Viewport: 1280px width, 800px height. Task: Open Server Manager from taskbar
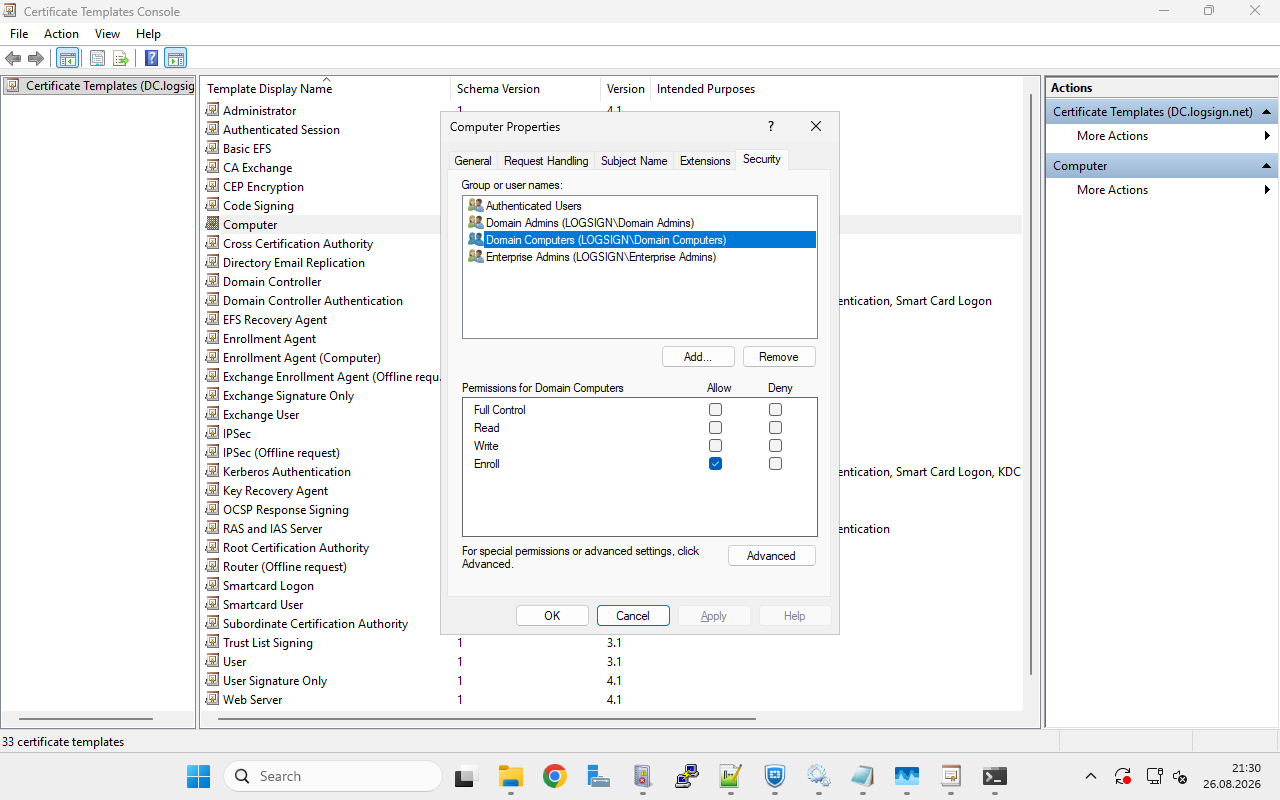(x=599, y=776)
